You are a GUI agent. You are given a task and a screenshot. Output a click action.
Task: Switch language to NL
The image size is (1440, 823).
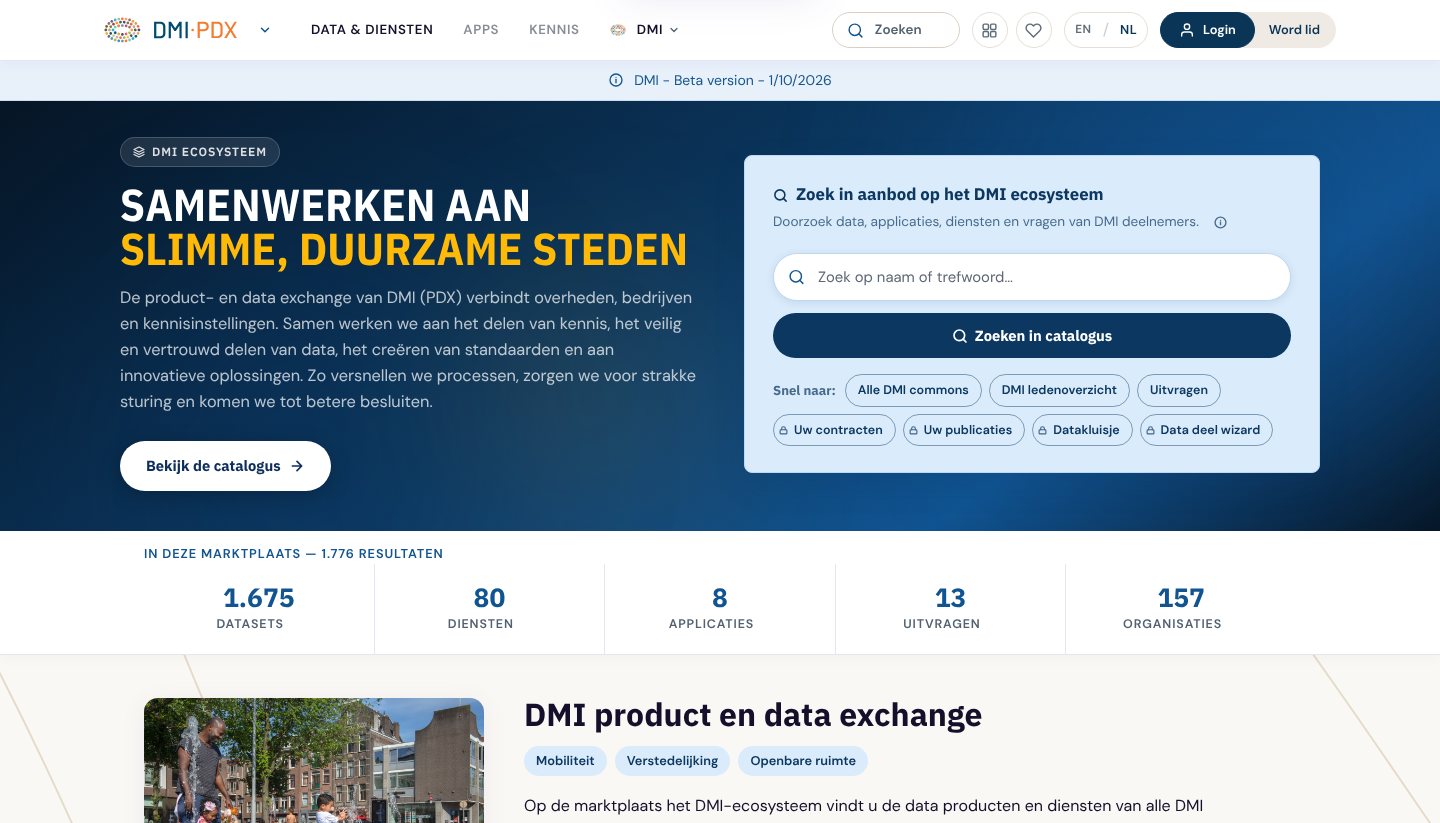[1128, 30]
